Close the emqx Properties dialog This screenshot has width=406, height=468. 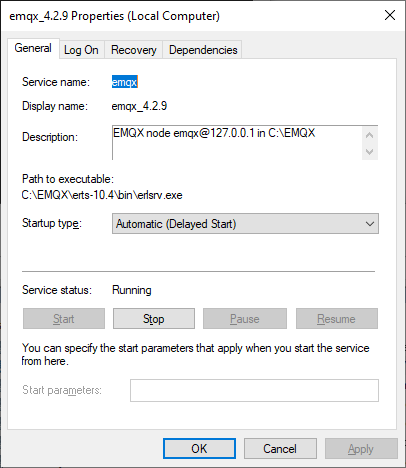(390, 15)
